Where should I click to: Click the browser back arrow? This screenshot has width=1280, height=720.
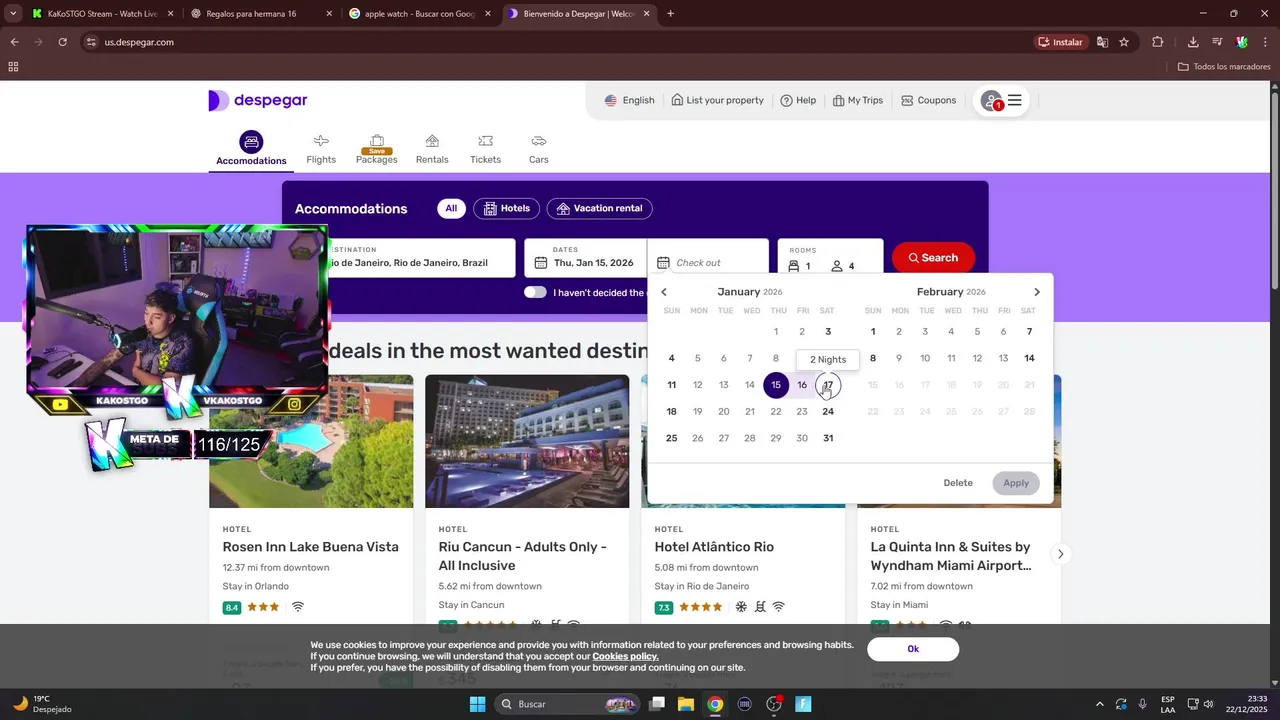click(14, 42)
